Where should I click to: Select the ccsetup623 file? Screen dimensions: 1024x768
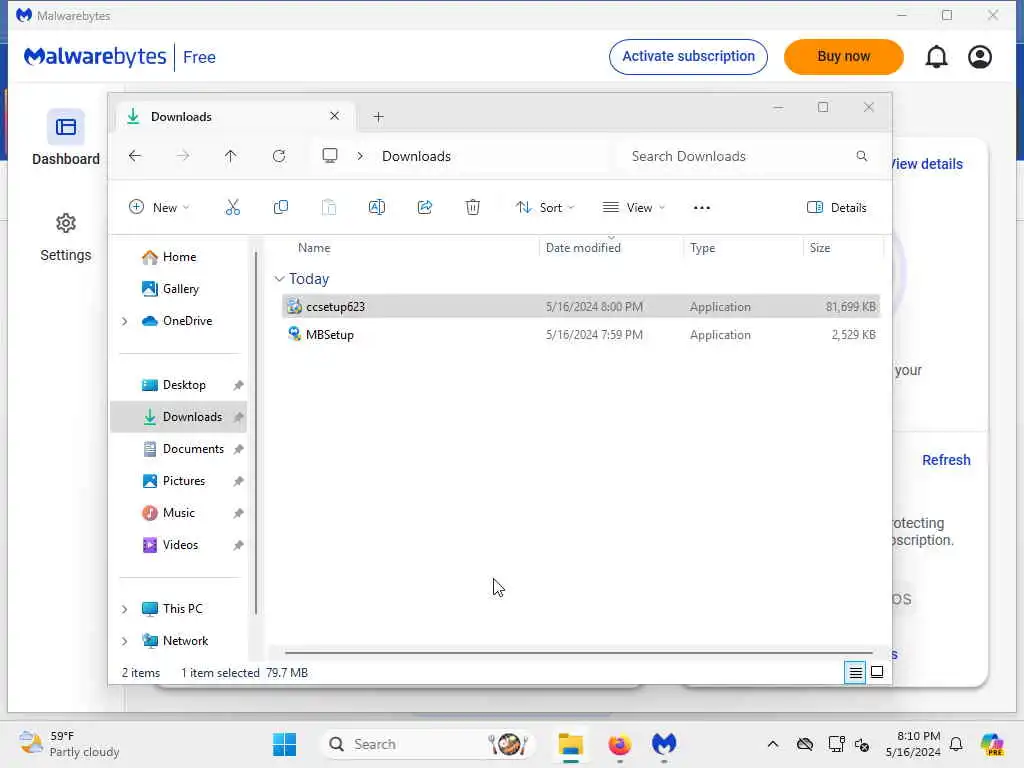tap(581, 306)
